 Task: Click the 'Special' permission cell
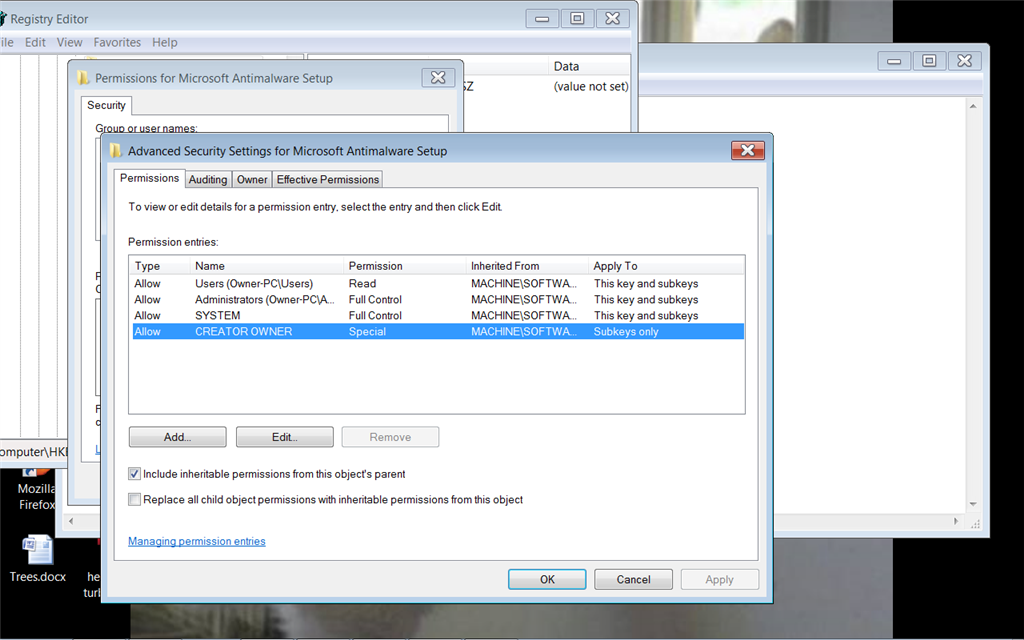point(367,332)
